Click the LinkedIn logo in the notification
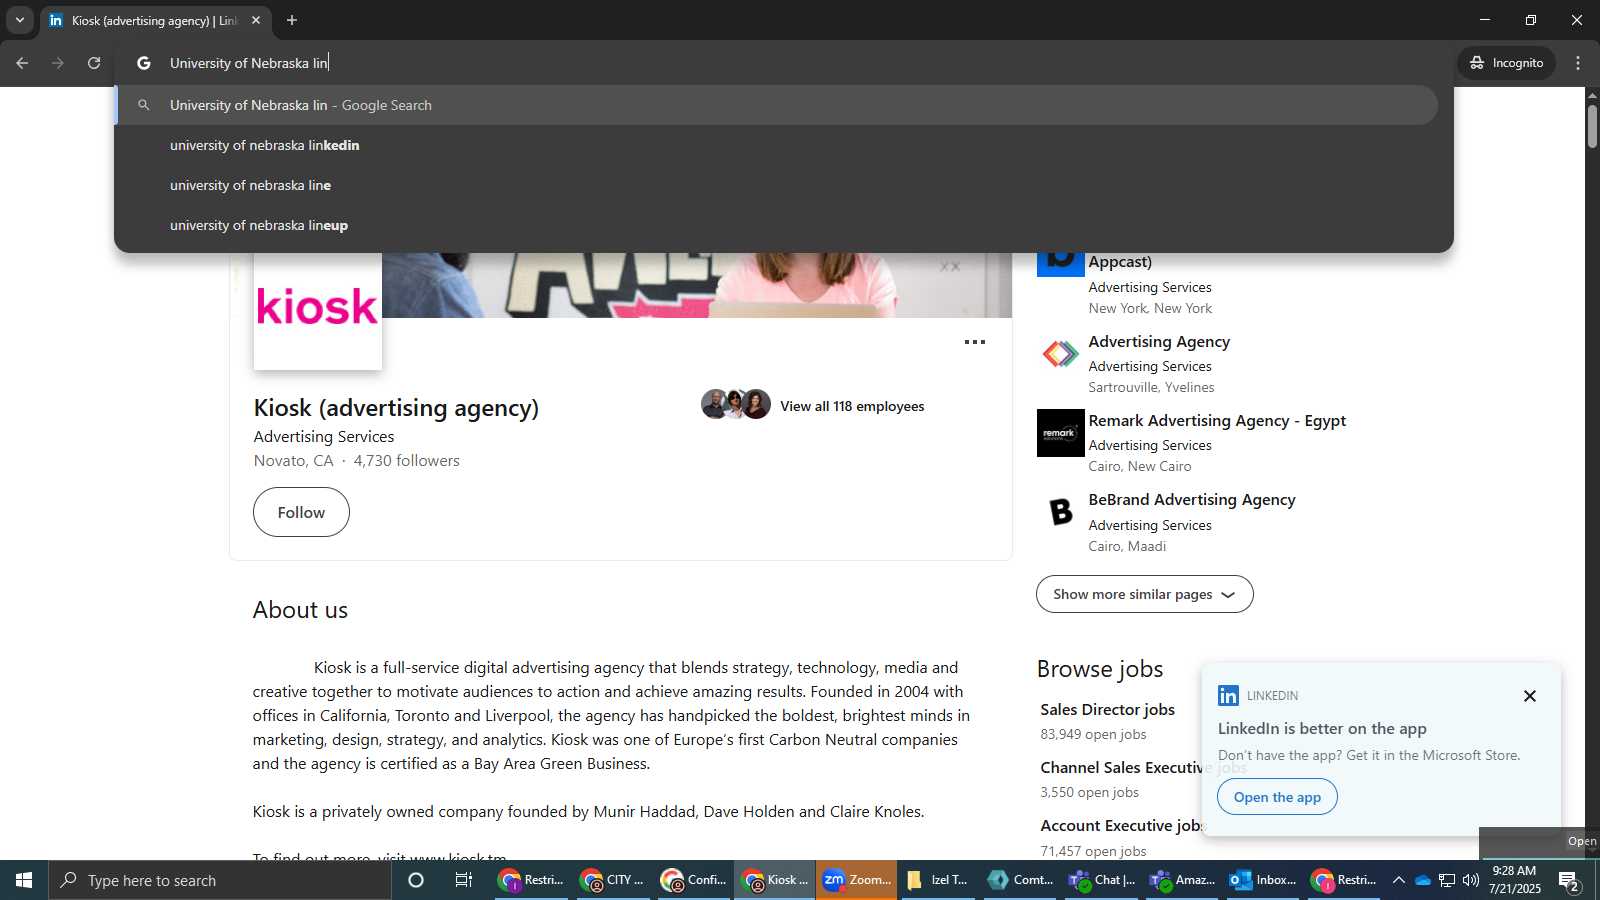Image resolution: width=1600 pixels, height=900 pixels. 1228,695
